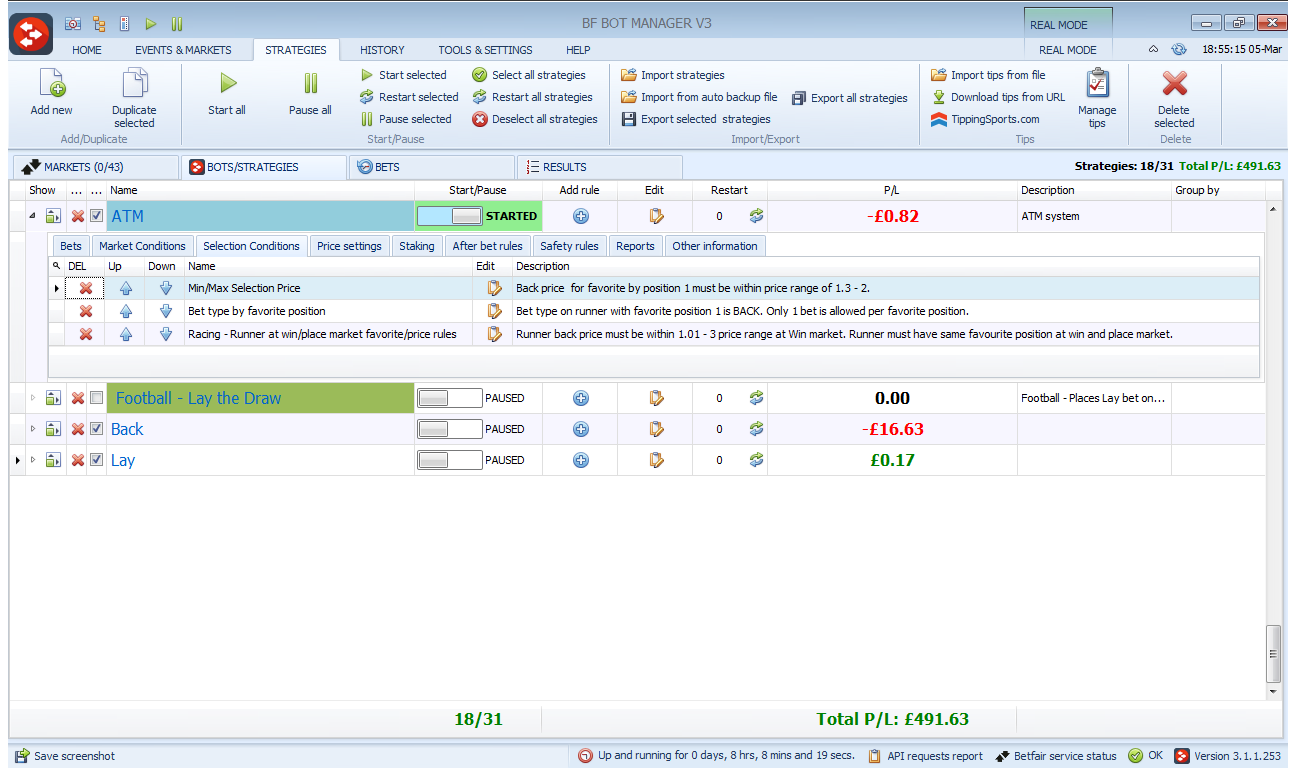Viewport: 1296px width, 776px height.
Task: Add rule to ATM strategy
Action: [x=580, y=216]
